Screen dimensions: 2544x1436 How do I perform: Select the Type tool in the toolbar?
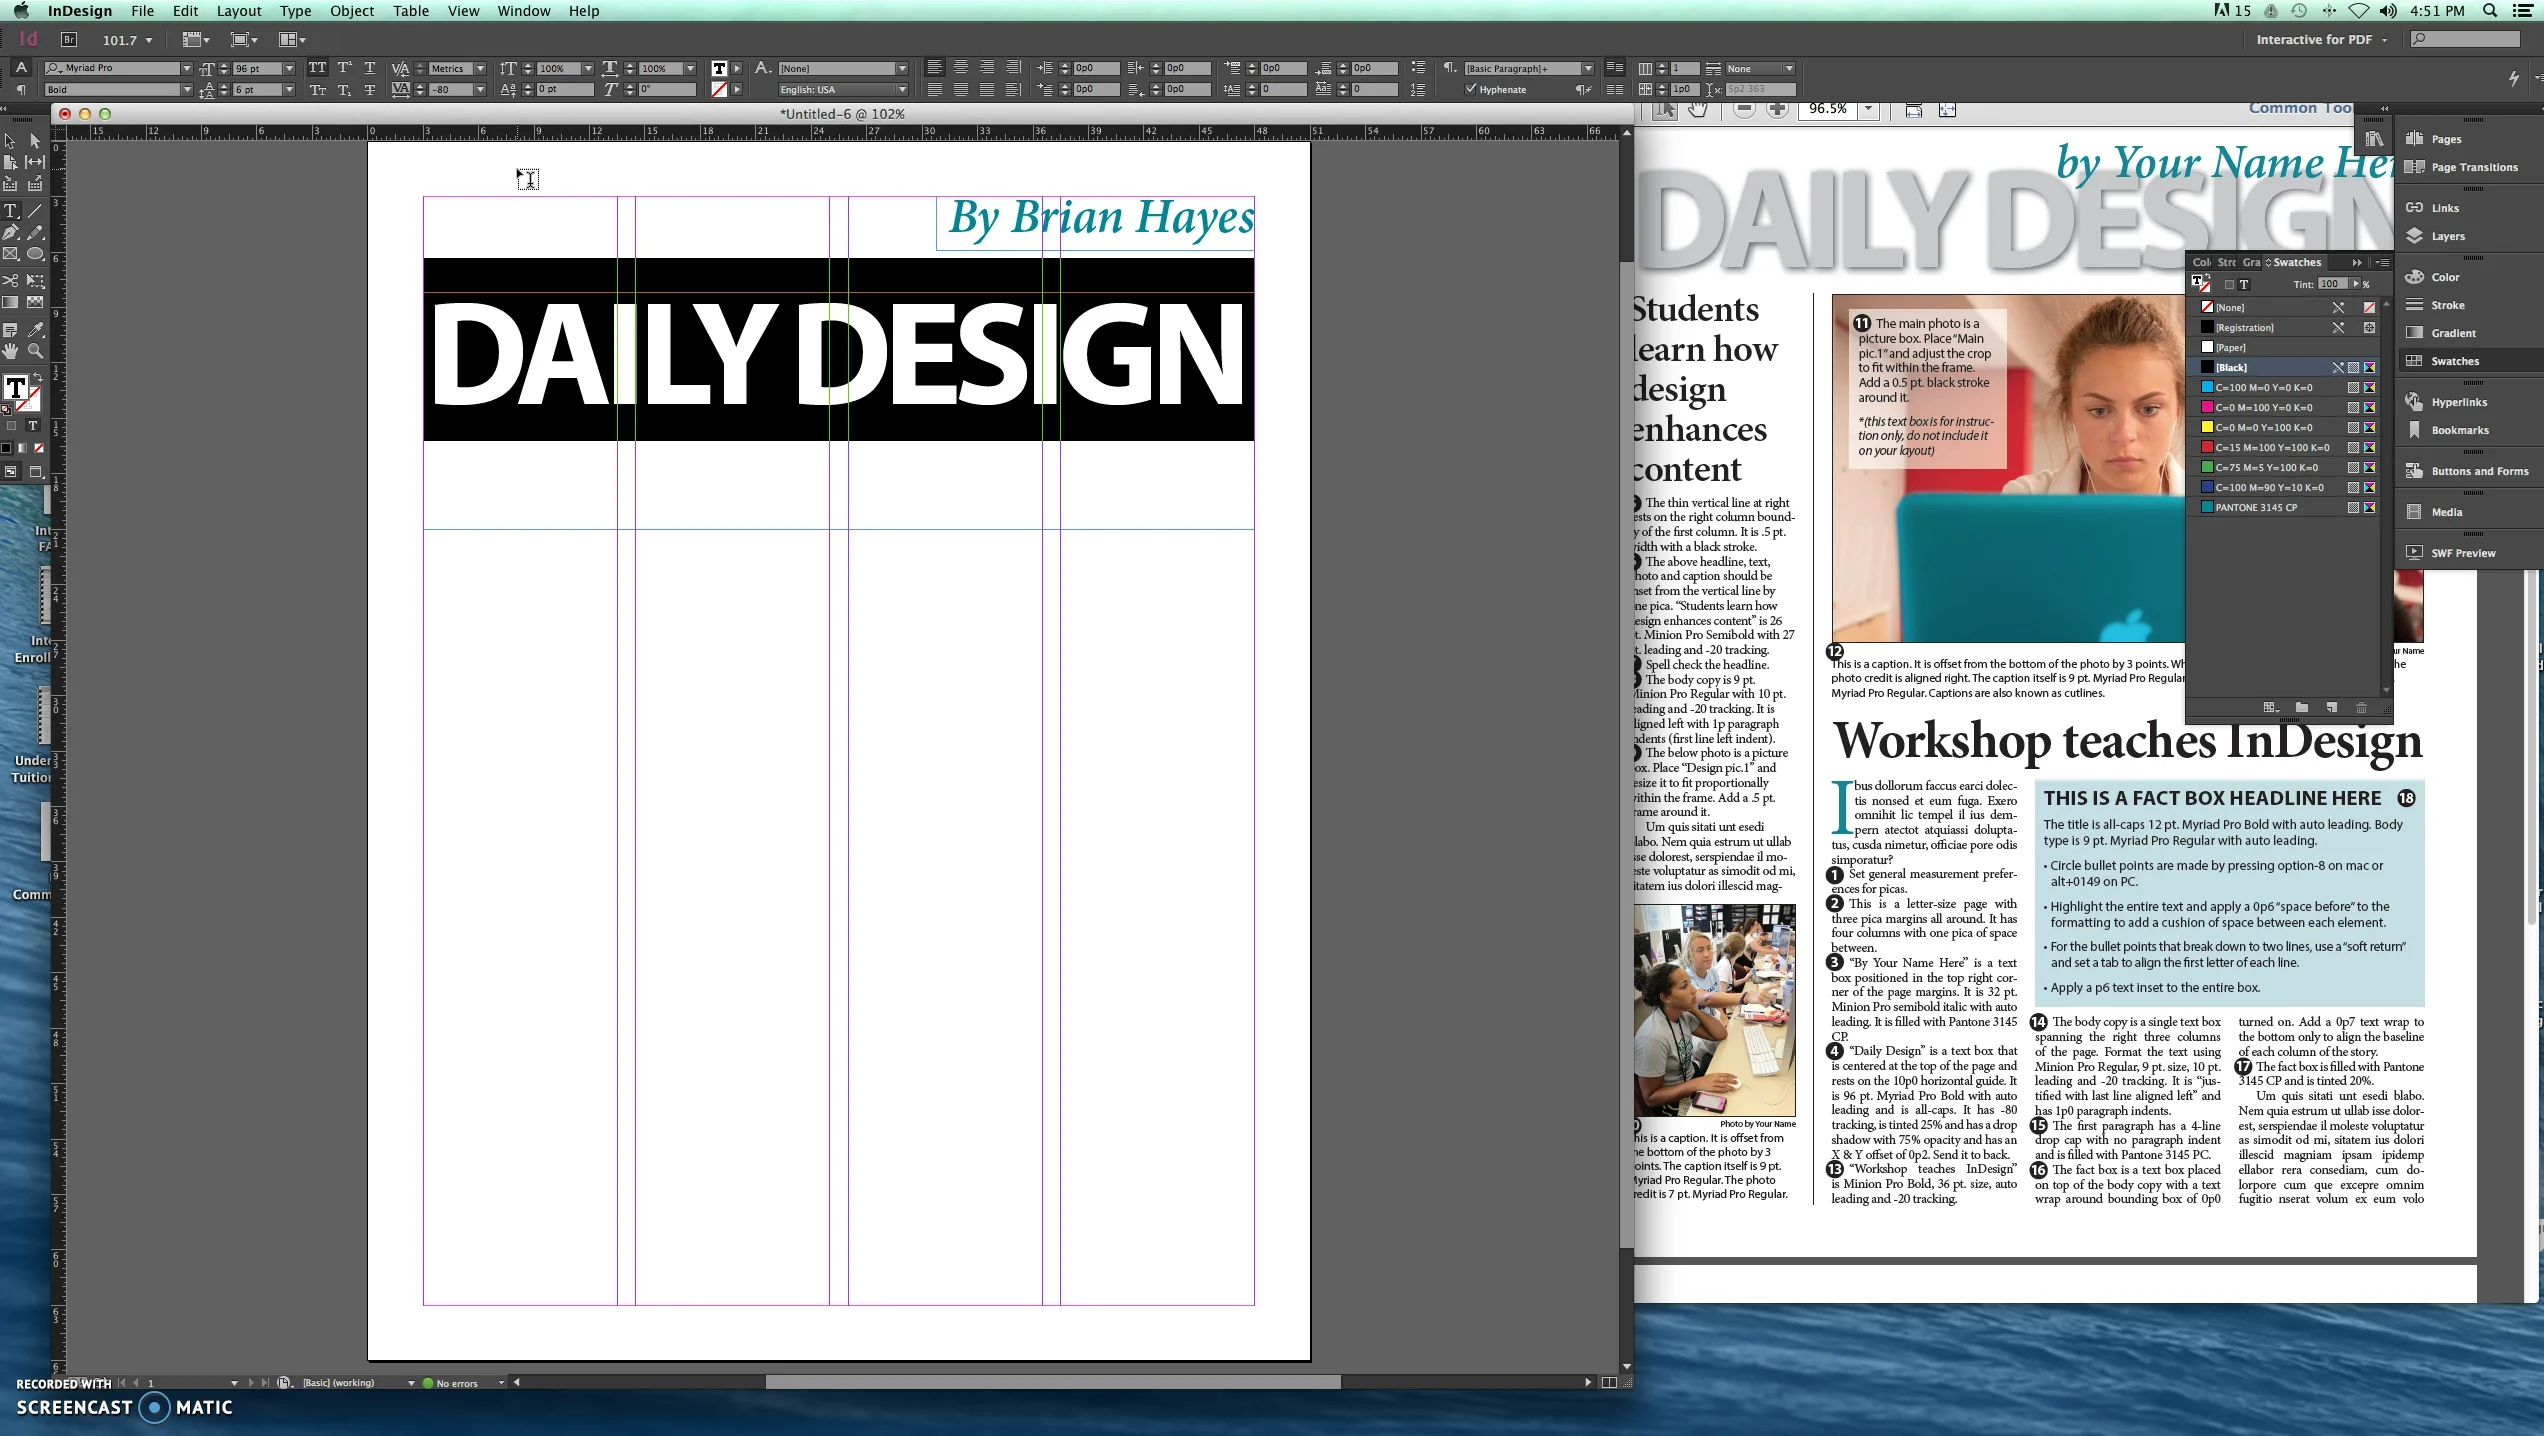11,211
